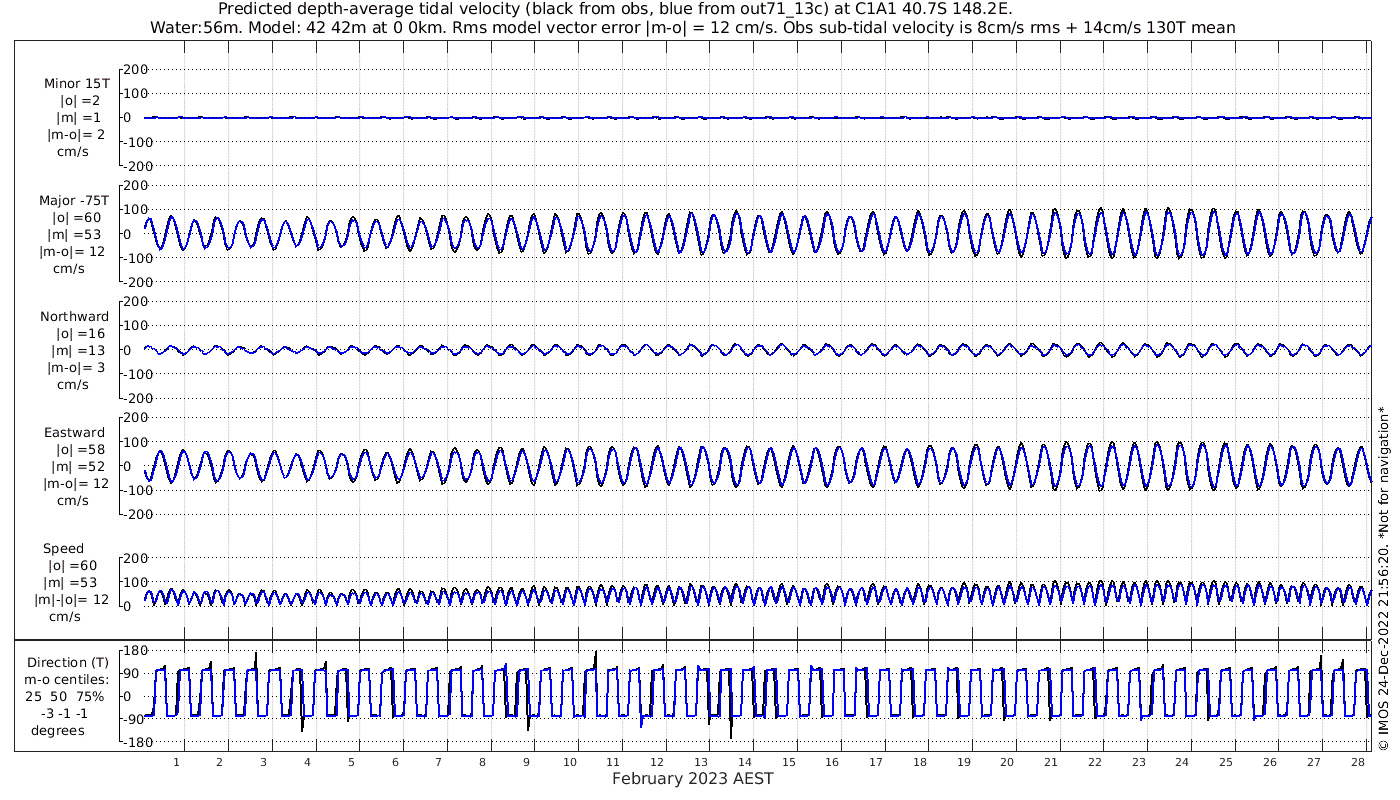1400x800 pixels.
Task: Click the 'Major -75T' panel label
Action: tap(74, 200)
